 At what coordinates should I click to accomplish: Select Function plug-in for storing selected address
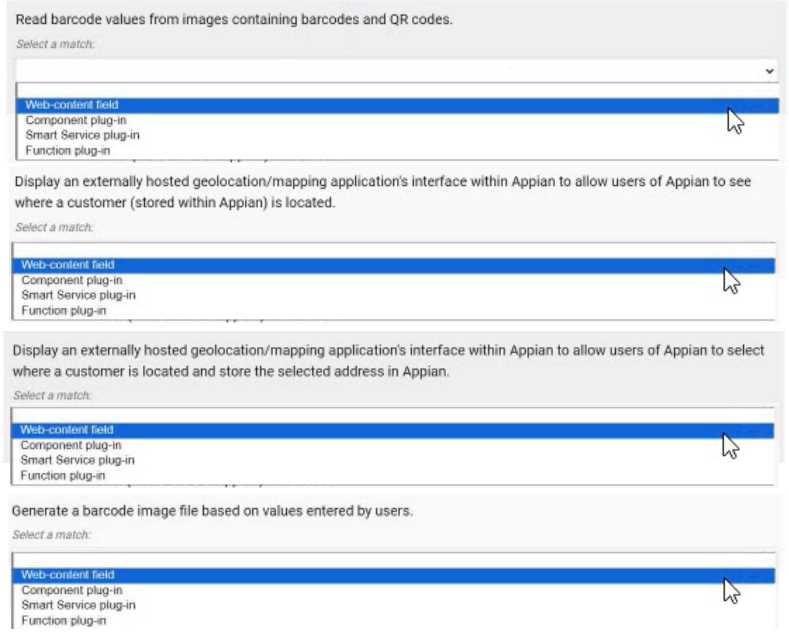(x=65, y=476)
